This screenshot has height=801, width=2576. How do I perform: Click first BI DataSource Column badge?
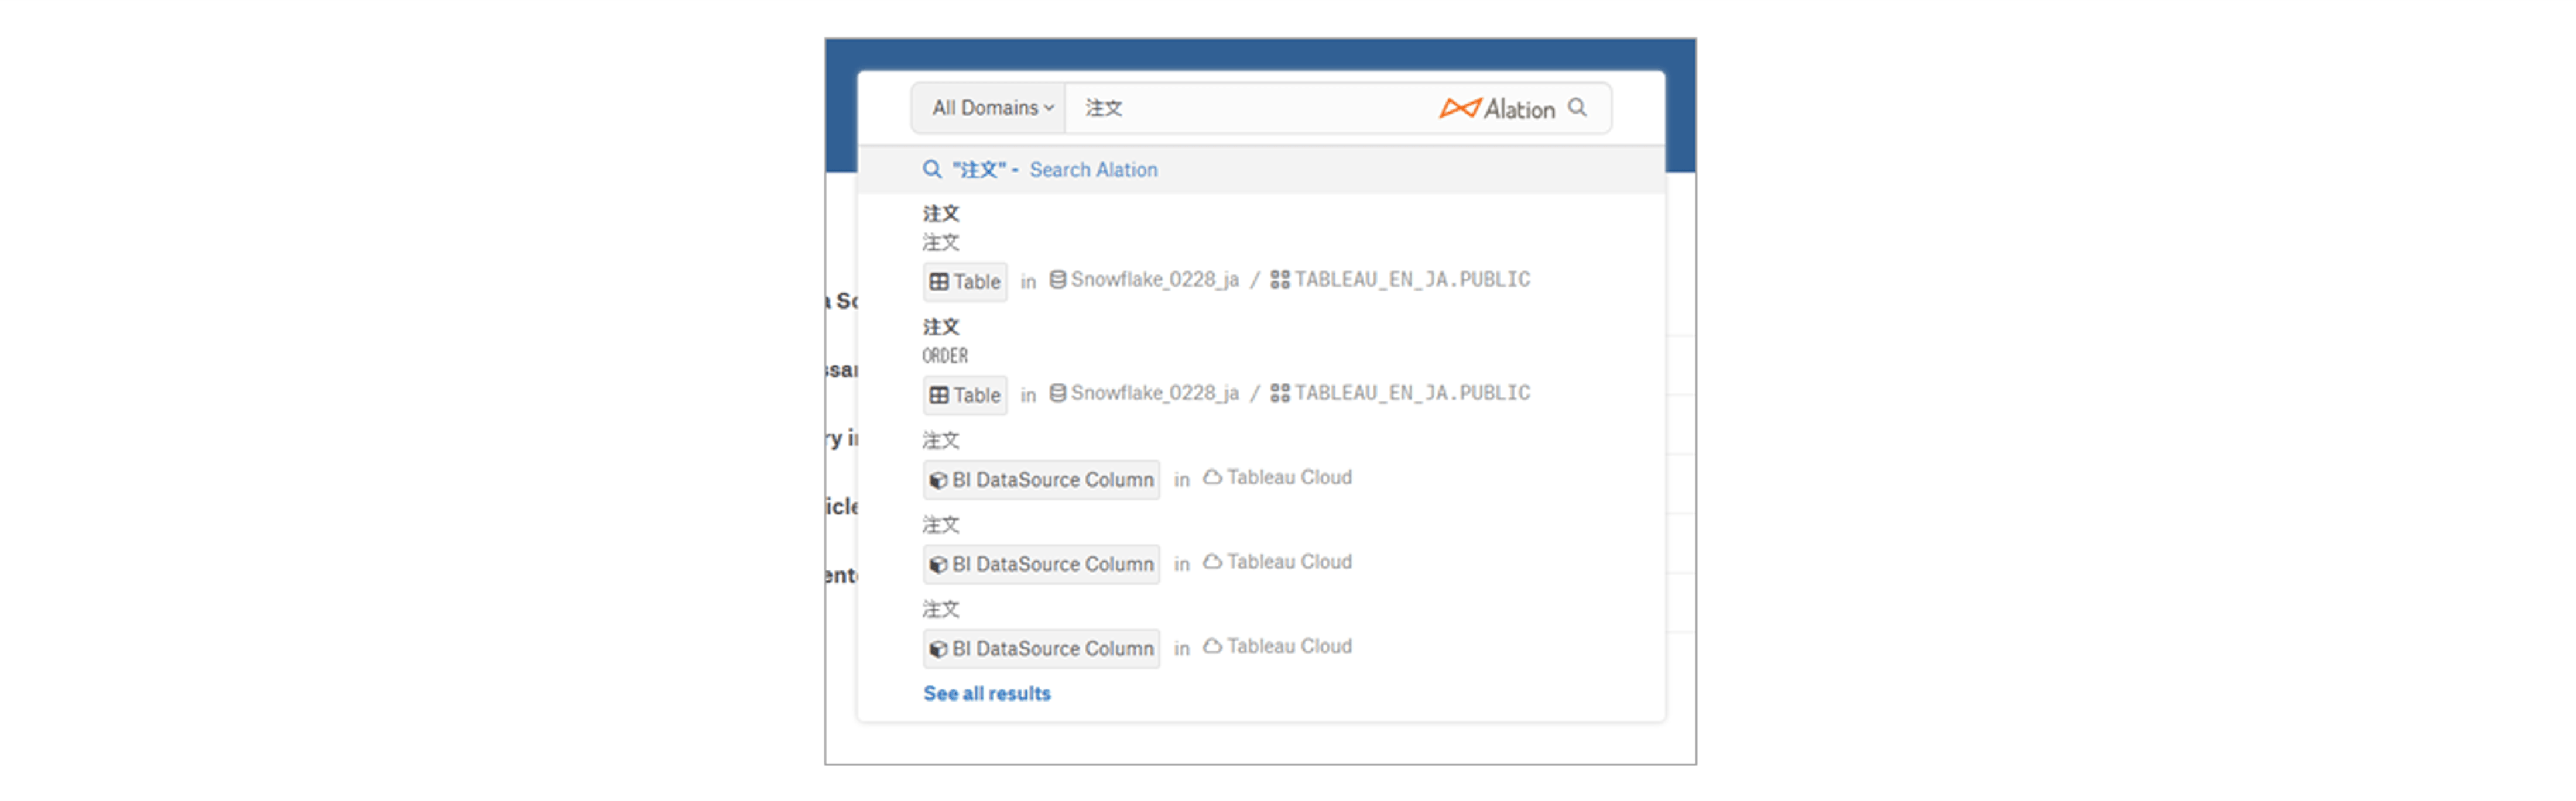tap(1041, 480)
